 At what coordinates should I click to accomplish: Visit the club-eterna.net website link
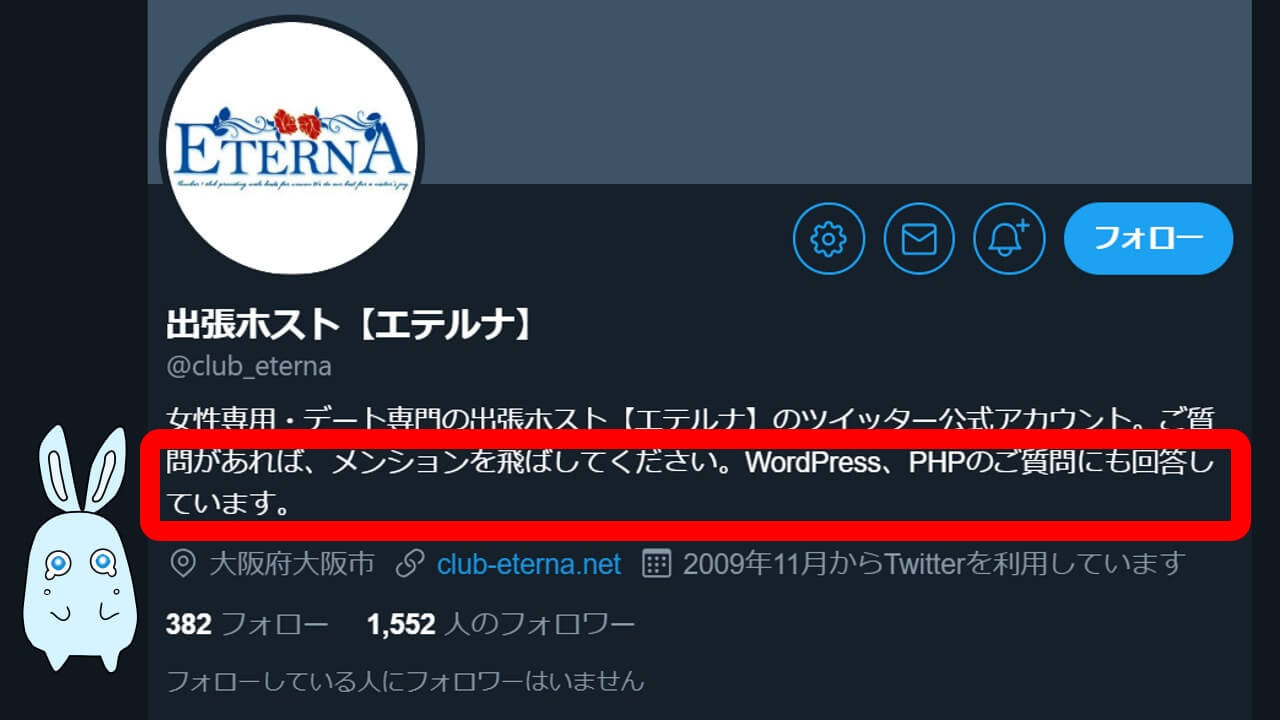coord(529,564)
